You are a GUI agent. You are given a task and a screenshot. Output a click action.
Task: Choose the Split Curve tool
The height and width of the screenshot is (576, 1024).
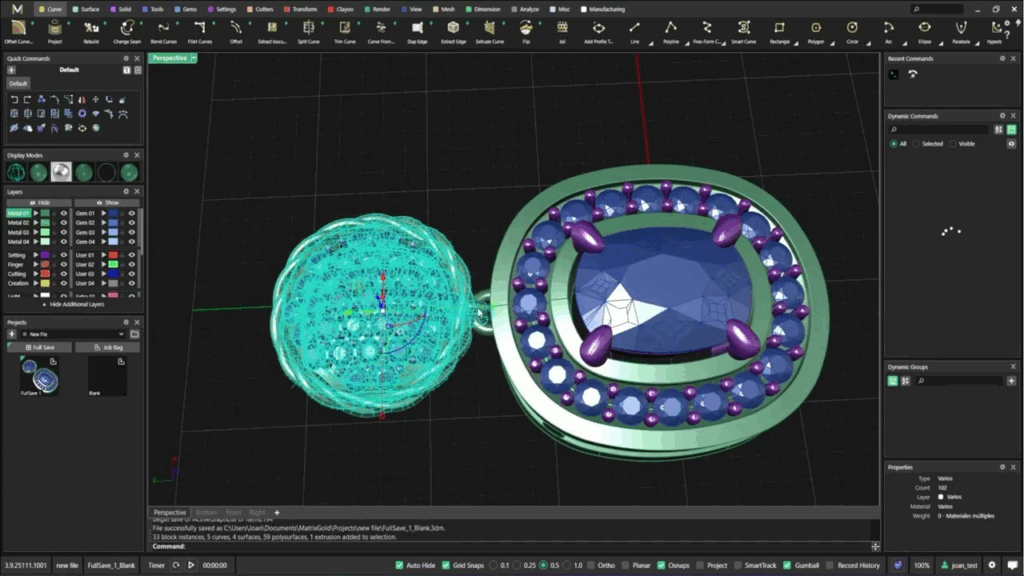pyautogui.click(x=308, y=29)
